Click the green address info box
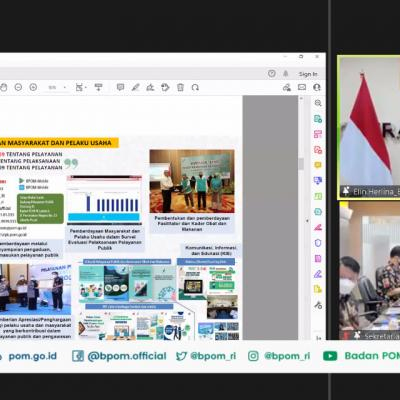 40,209
